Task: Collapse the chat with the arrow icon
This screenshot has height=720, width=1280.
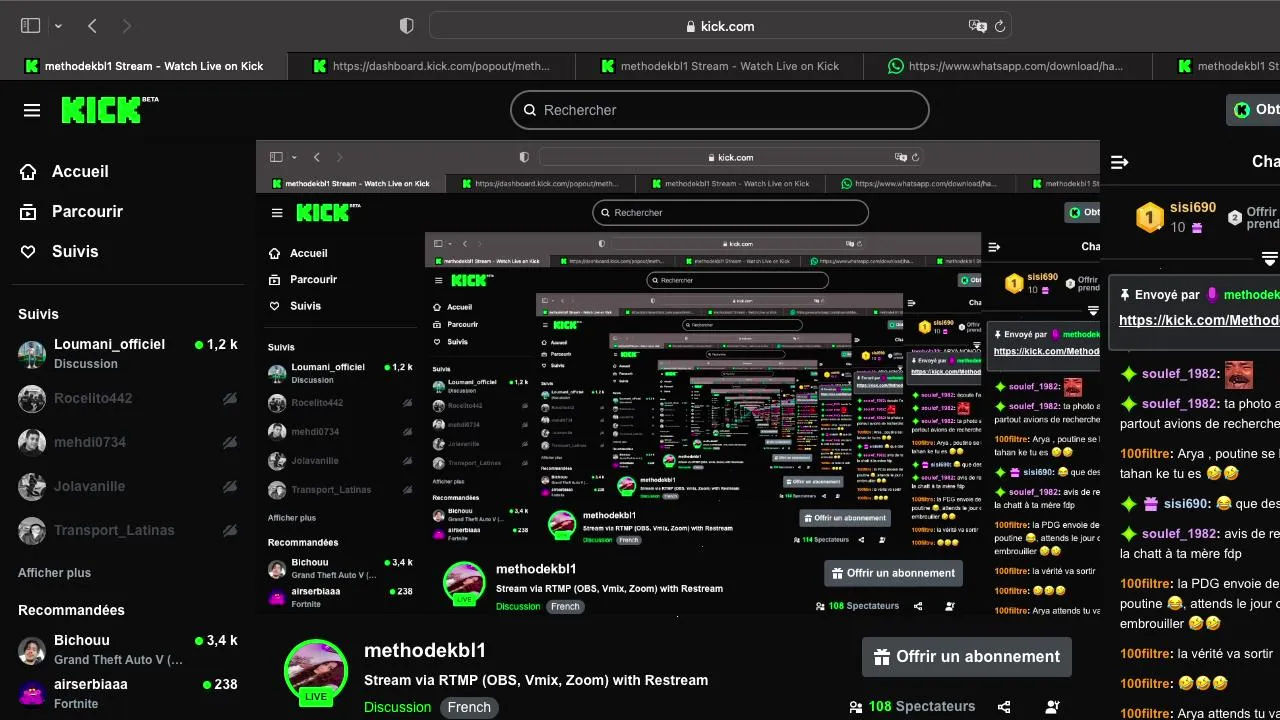Action: (x=1120, y=162)
